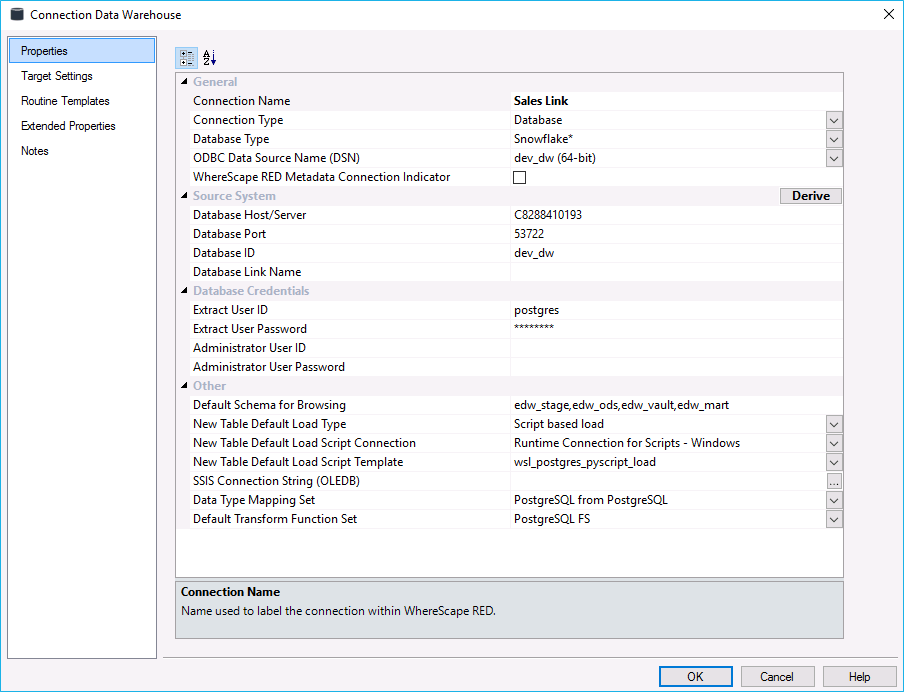904x692 pixels.
Task: Click 'wsl_postgres_pyscript_load' template value
Action: 585,462
